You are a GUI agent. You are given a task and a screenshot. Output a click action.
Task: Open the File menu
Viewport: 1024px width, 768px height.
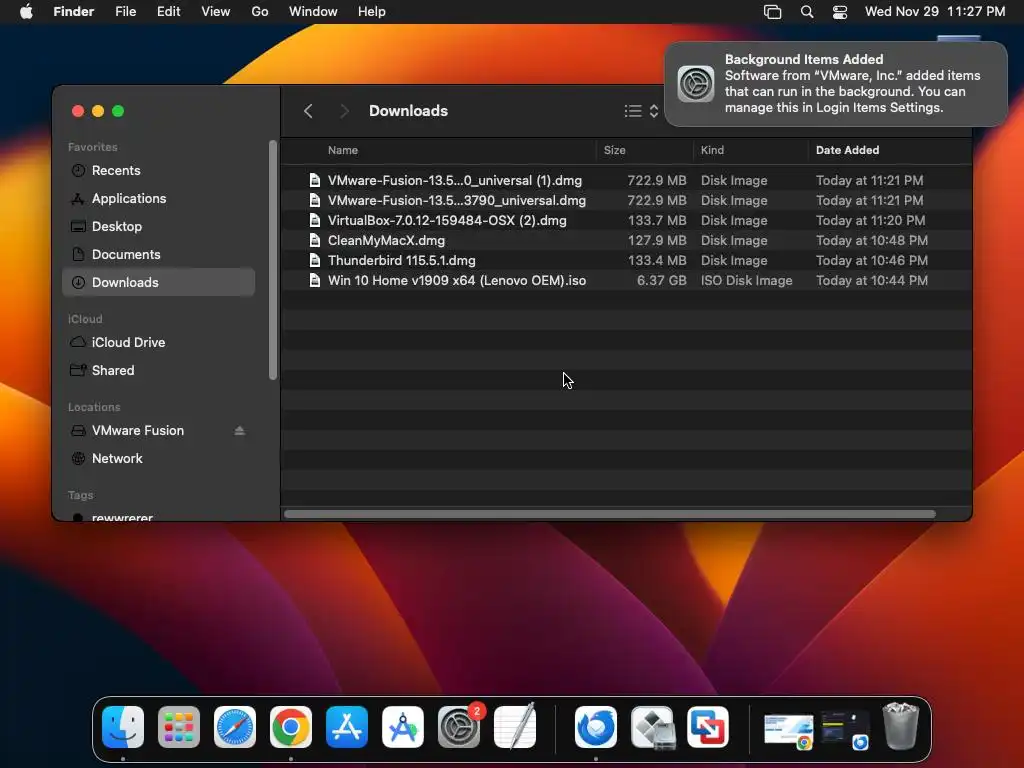pos(125,12)
